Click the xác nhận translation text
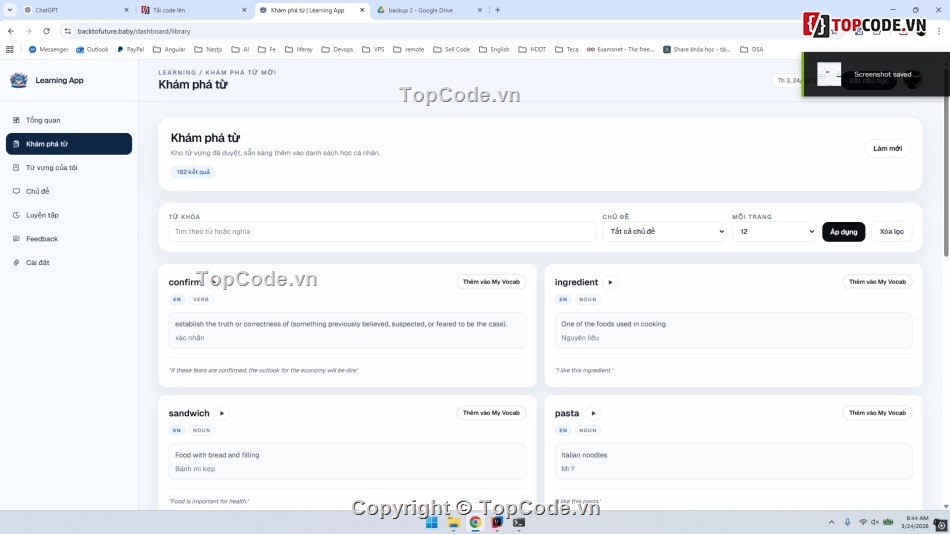This screenshot has width=950, height=534. click(x=190, y=338)
